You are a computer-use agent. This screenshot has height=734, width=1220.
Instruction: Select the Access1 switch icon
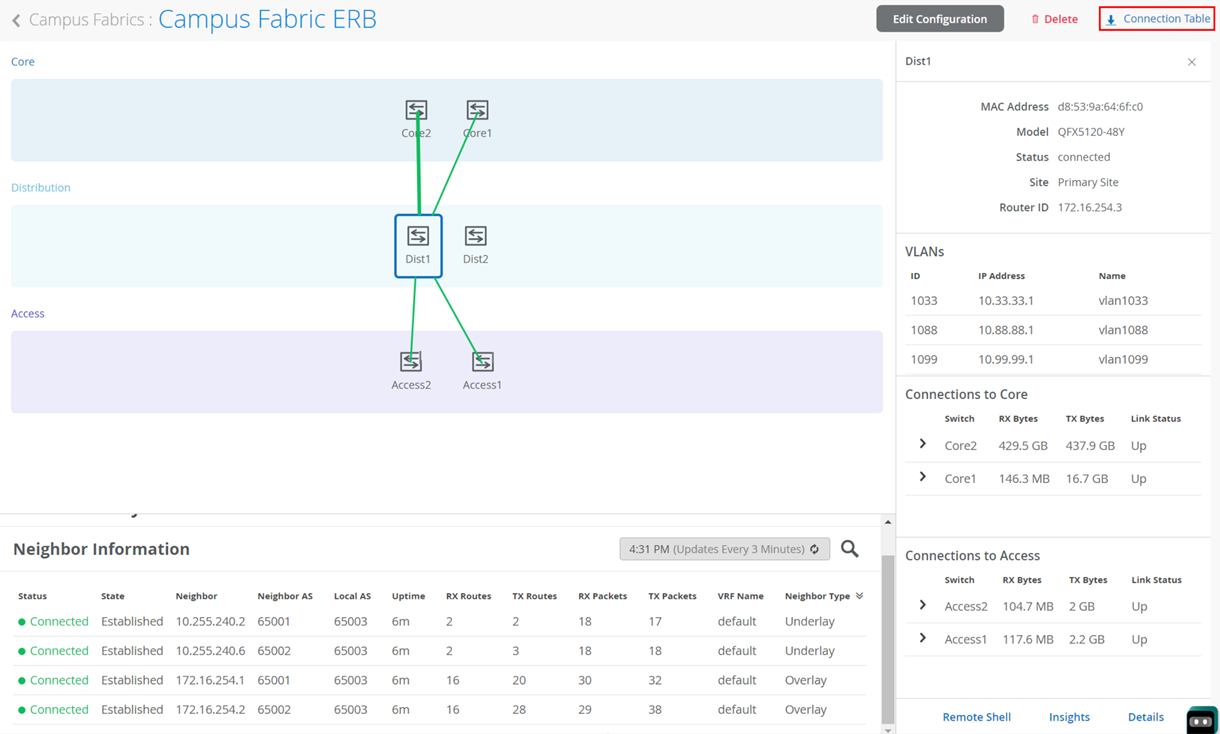coord(482,361)
